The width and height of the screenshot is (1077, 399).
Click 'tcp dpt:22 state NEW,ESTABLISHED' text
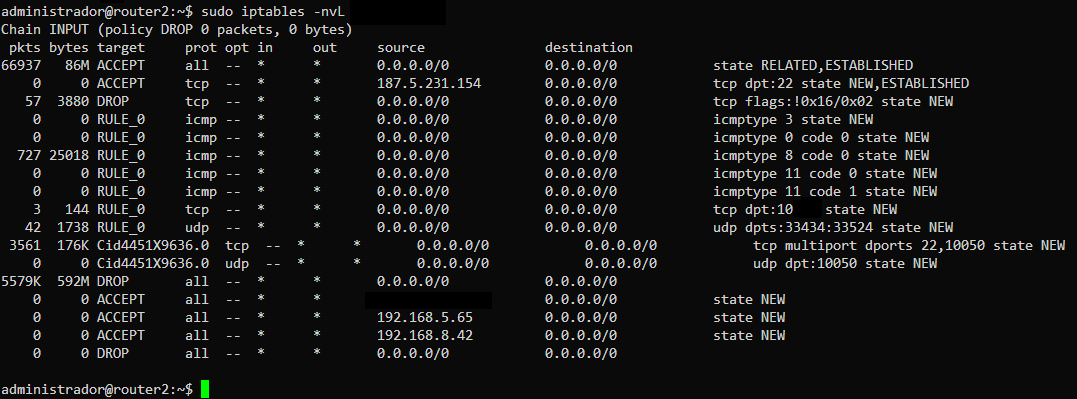841,84
